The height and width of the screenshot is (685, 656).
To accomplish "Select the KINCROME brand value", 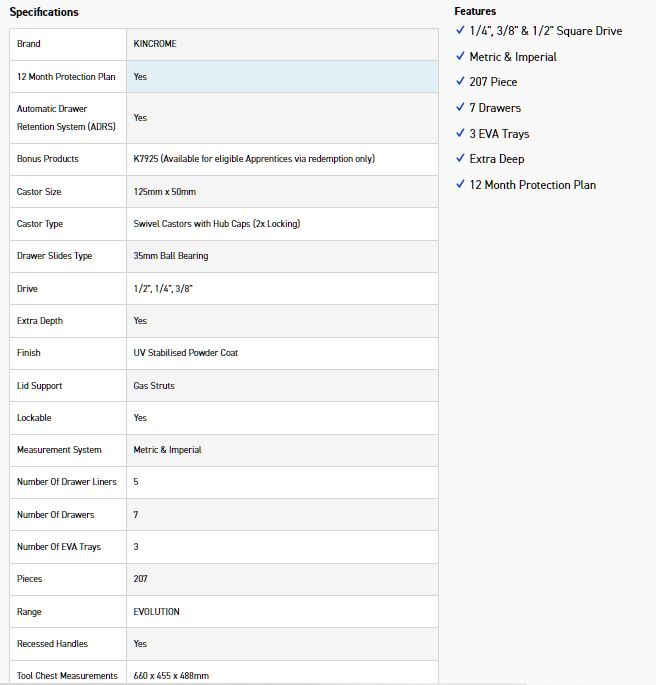I will 155,44.
